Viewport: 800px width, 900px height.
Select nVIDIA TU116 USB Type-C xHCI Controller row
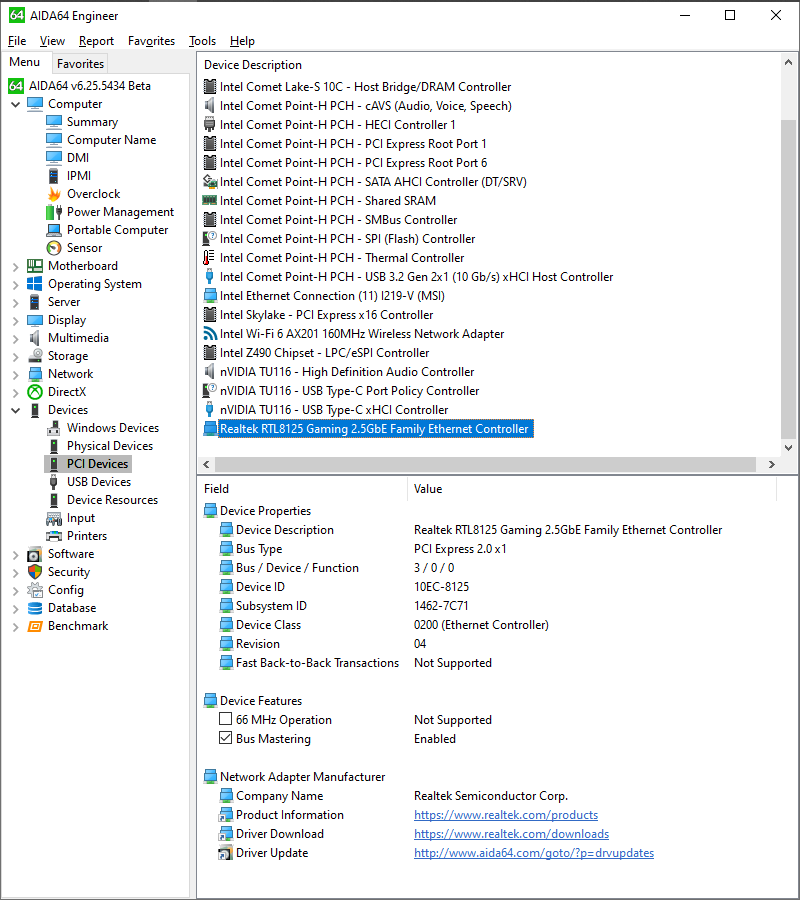pyautogui.click(x=334, y=410)
